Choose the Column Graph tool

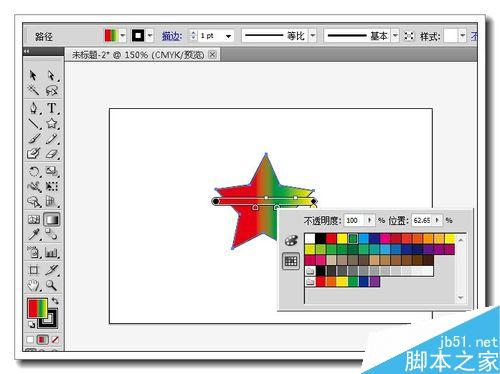pyautogui.click(x=52, y=252)
